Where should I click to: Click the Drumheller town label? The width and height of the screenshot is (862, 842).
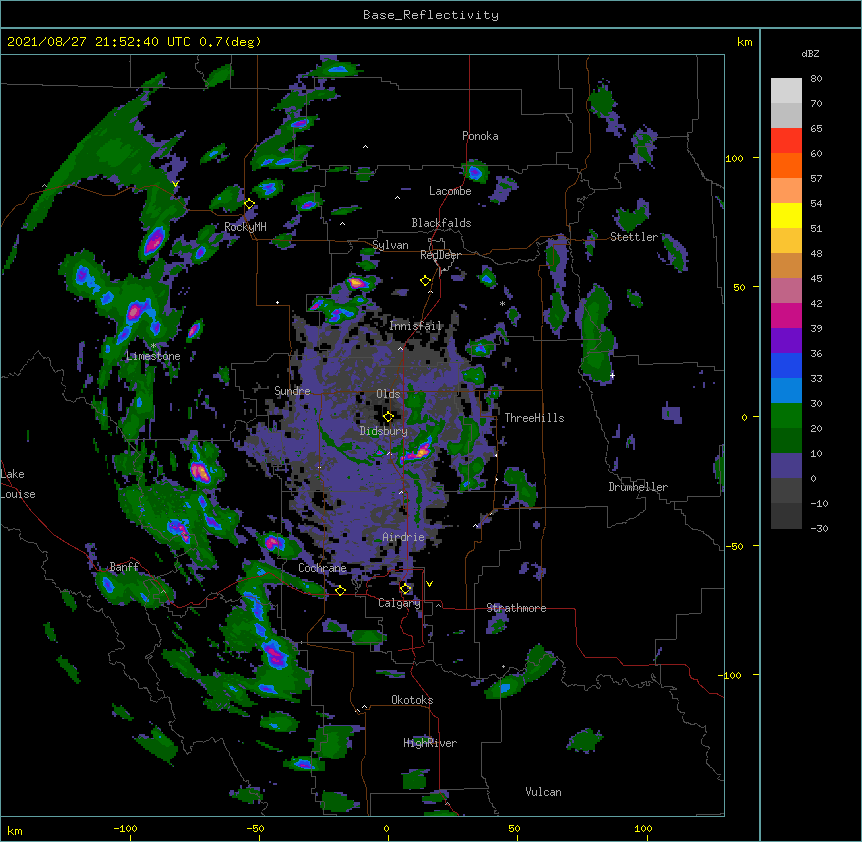click(638, 487)
